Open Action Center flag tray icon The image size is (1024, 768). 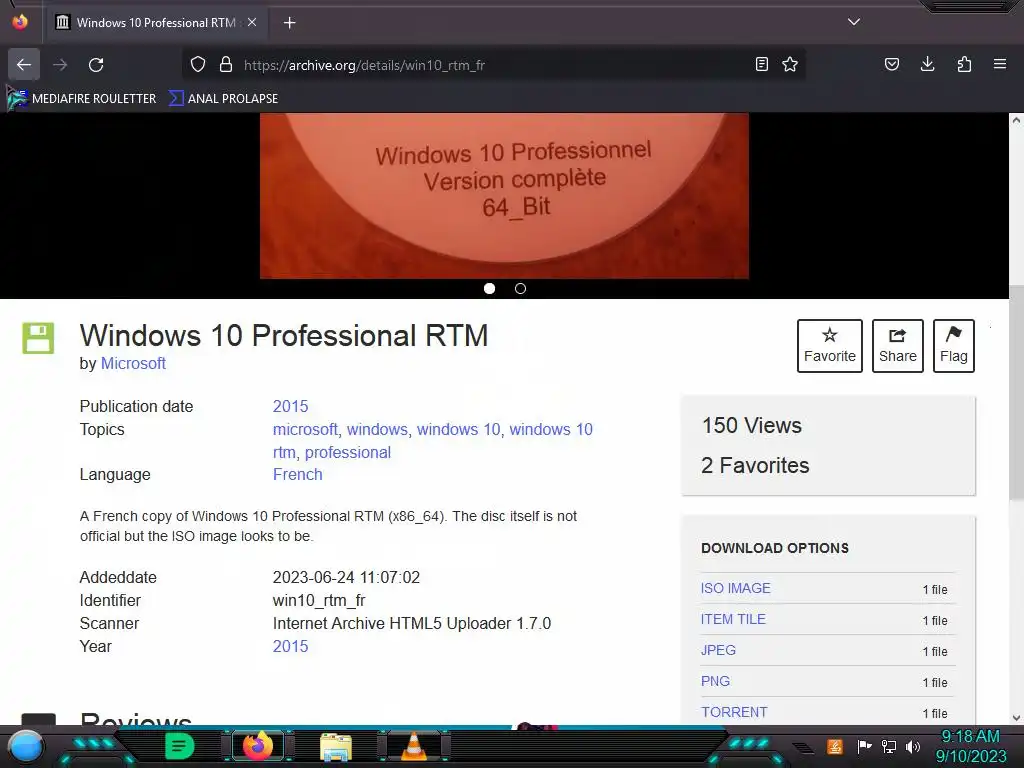point(864,746)
